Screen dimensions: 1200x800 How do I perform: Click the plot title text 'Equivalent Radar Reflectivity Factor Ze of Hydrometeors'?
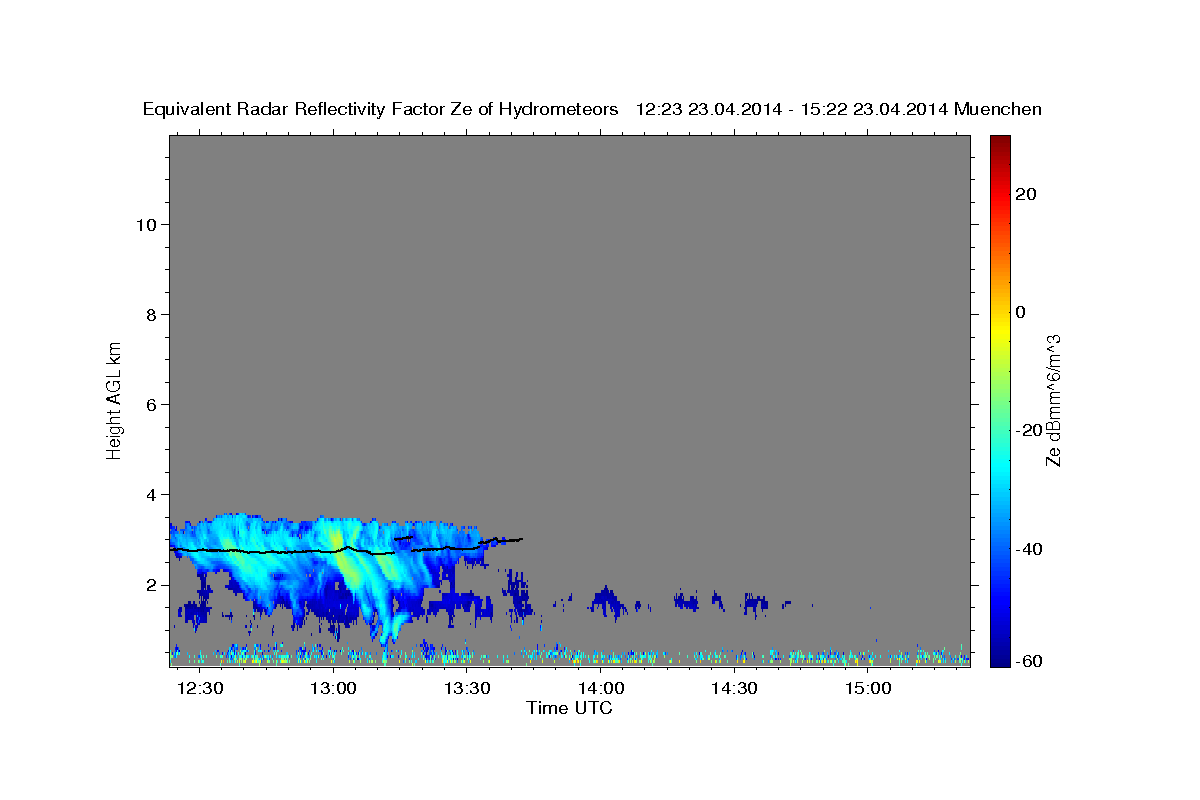(380, 110)
